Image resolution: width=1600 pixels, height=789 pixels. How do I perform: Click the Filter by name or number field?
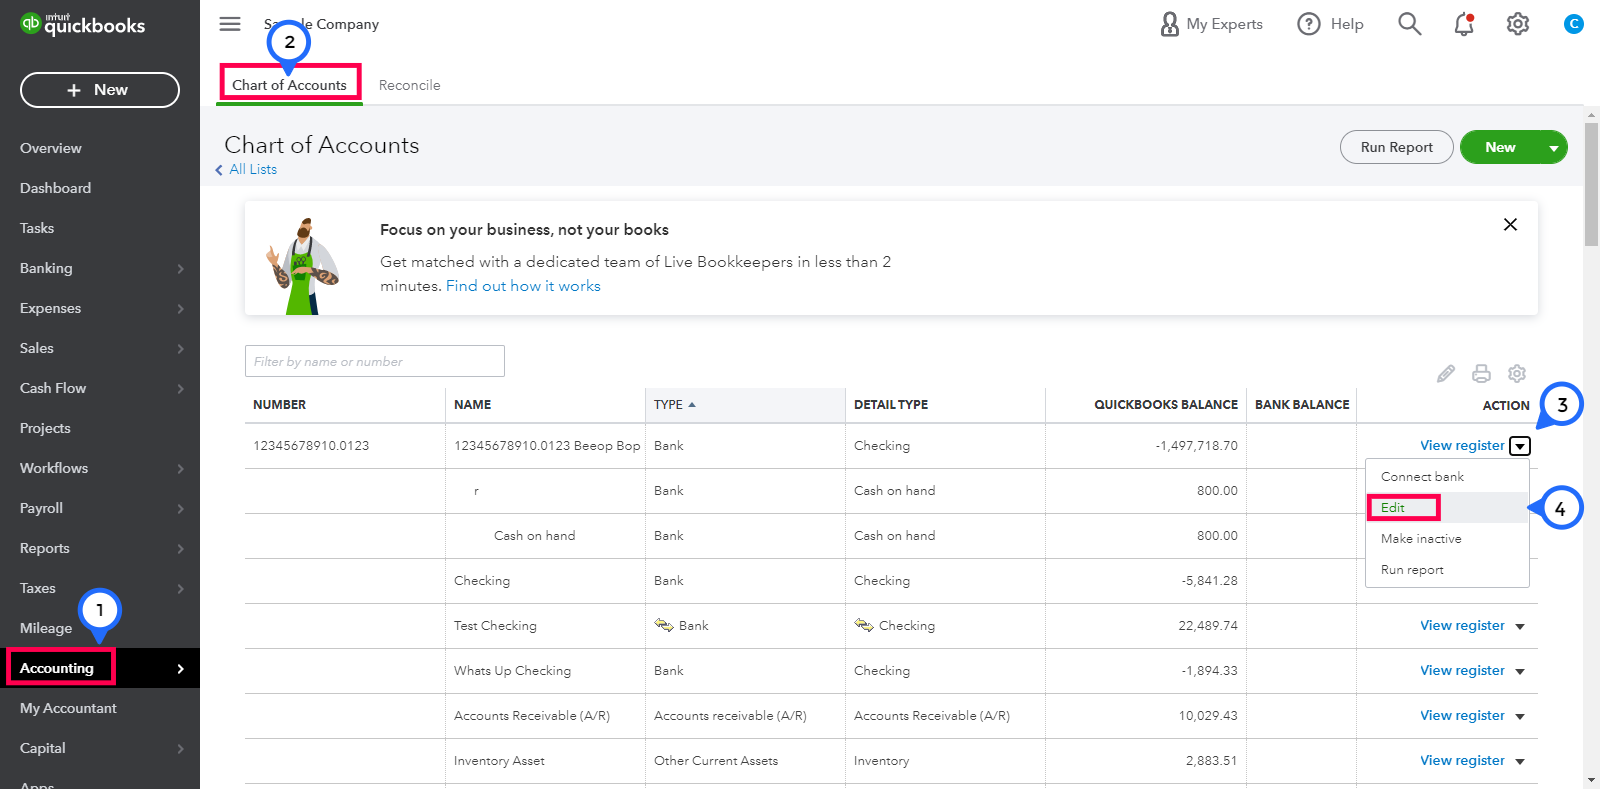[375, 361]
